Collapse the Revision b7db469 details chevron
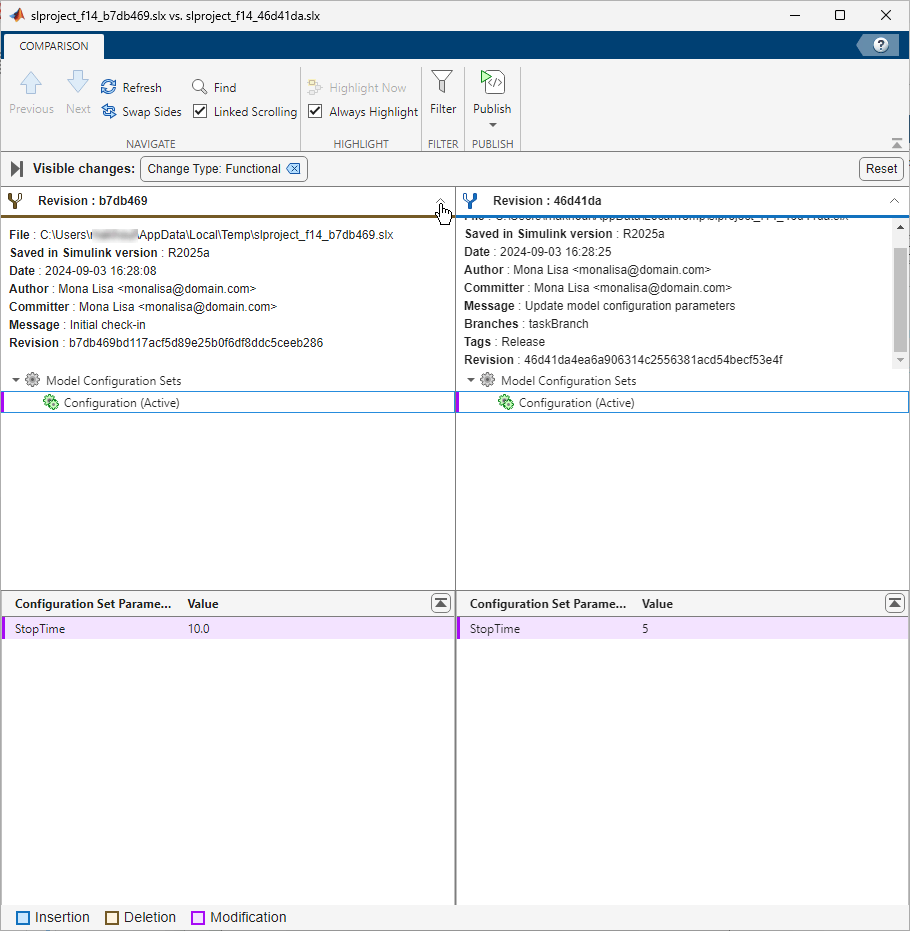Image resolution: width=910 pixels, height=931 pixels. [440, 201]
